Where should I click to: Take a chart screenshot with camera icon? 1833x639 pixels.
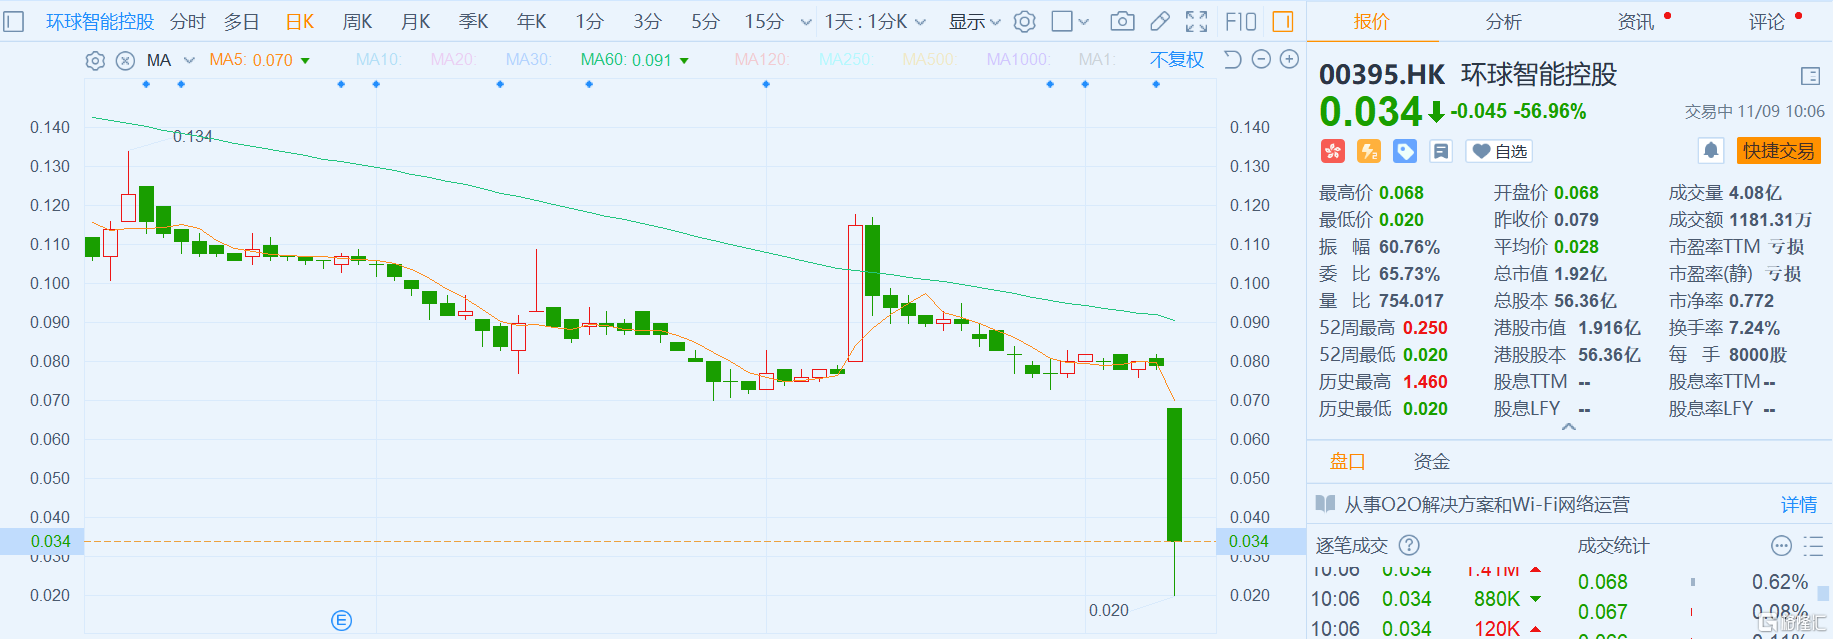[1123, 21]
